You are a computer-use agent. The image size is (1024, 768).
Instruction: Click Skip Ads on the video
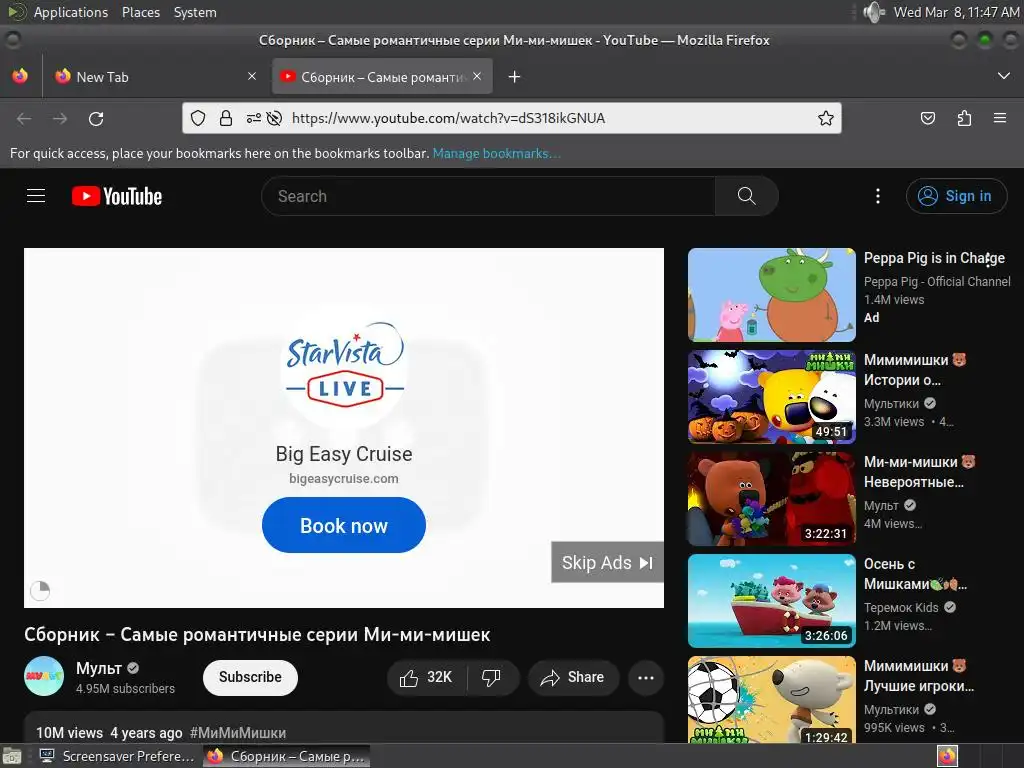coord(607,562)
